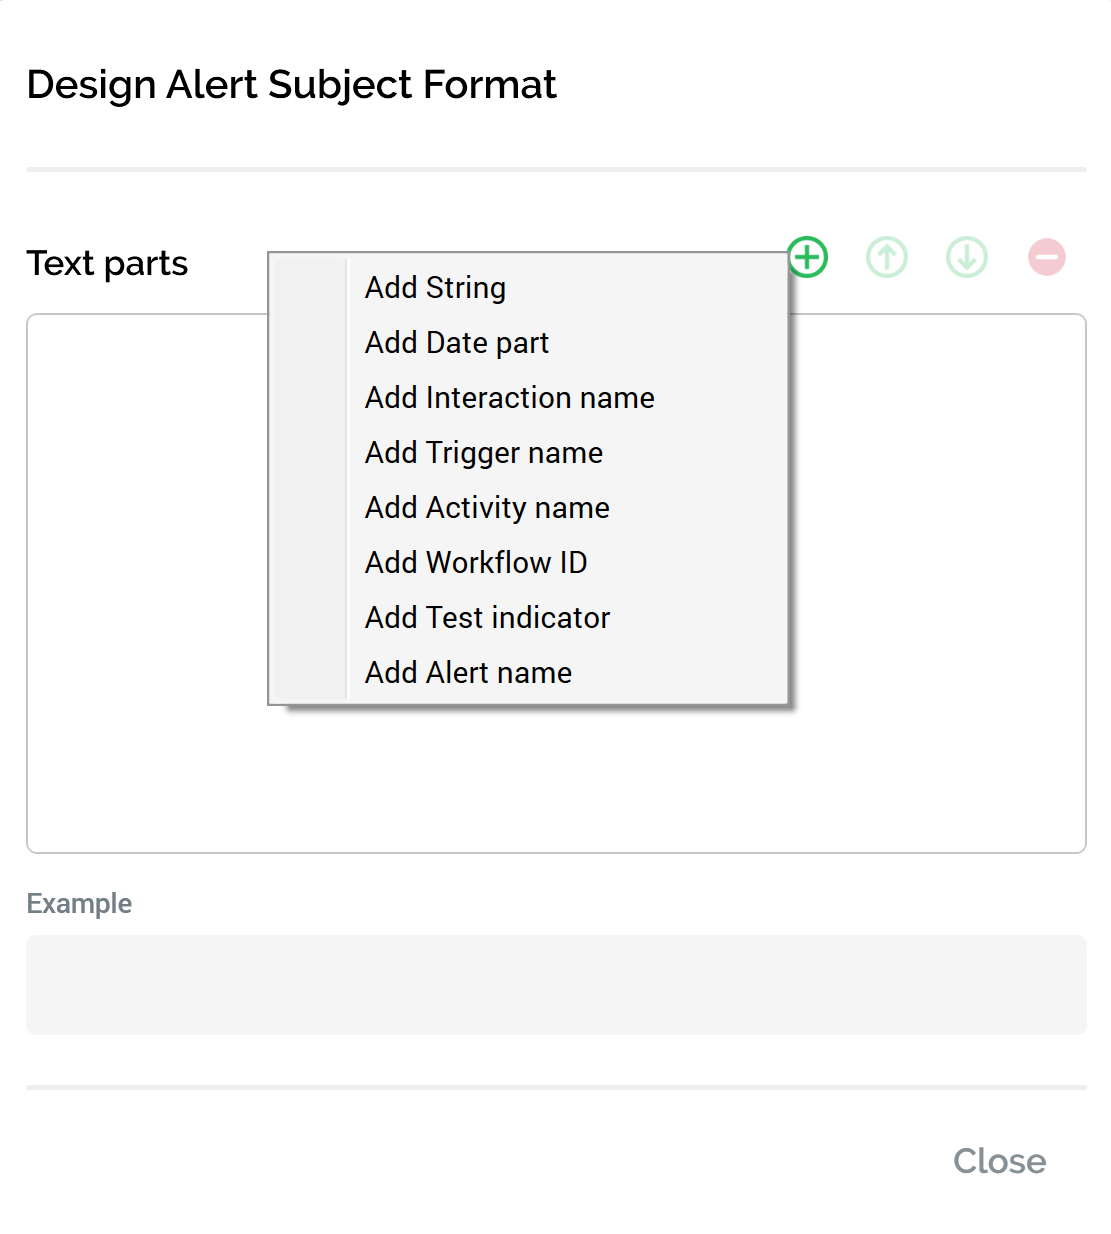This screenshot has width=1111, height=1234.
Task: Click the divider line under the heading
Action: coord(556,170)
